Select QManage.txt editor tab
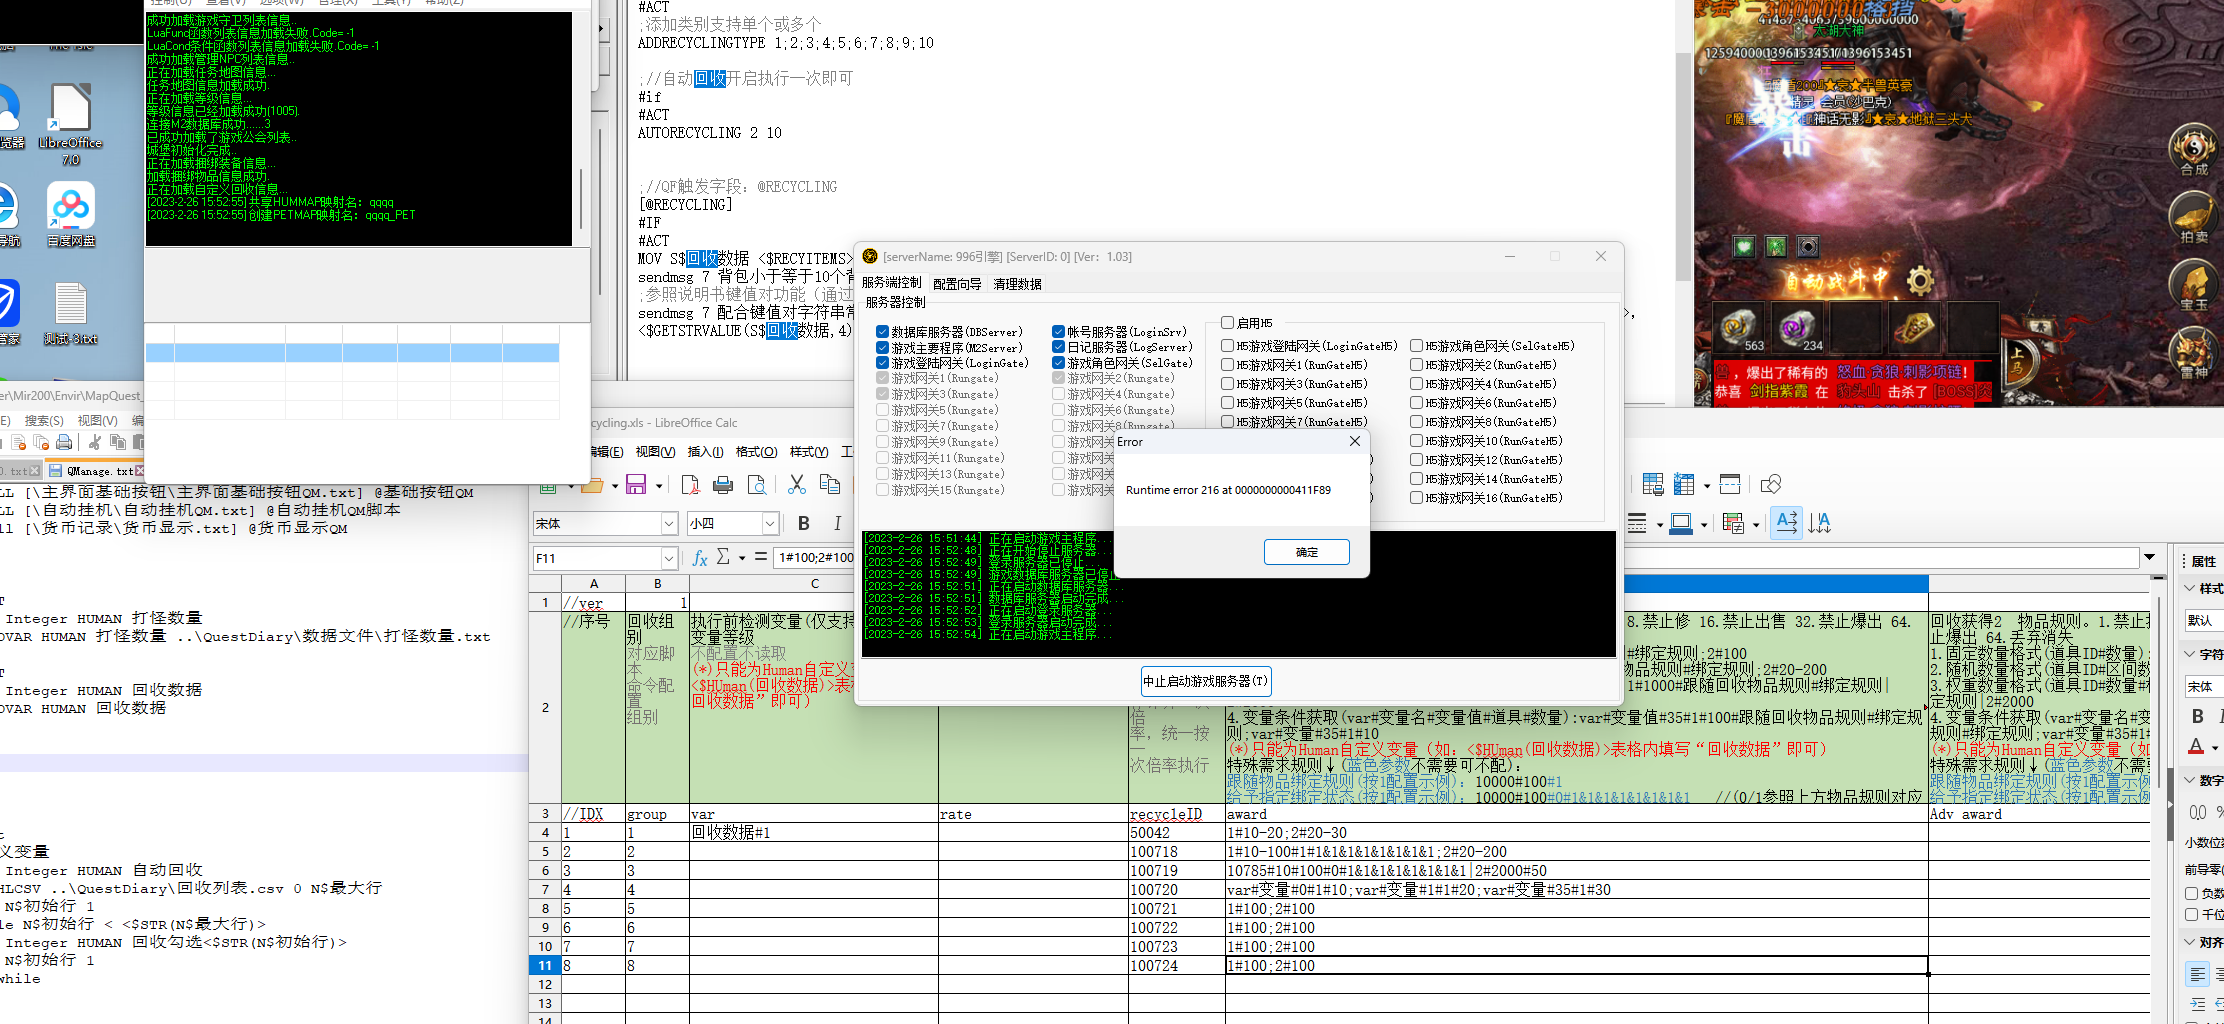Viewport: 2224px width, 1024px height. 96,471
